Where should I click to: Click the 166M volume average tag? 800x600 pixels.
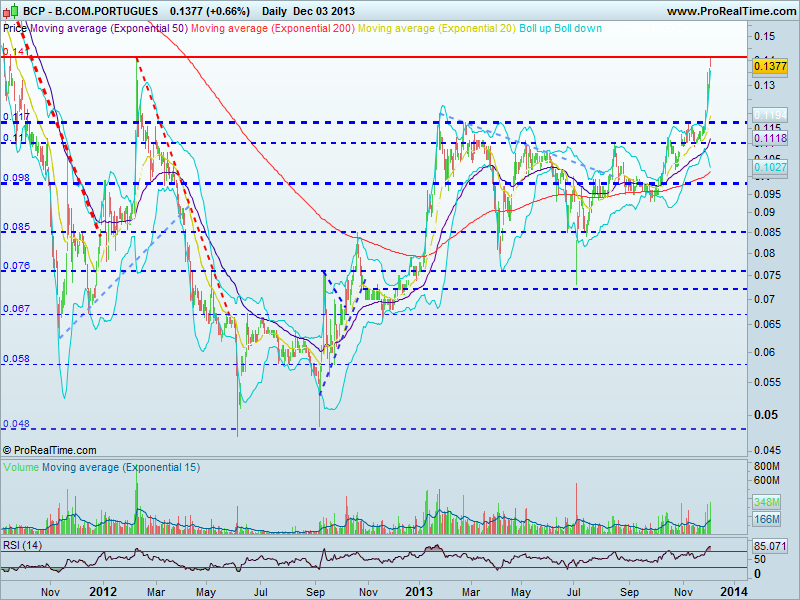(x=766, y=519)
